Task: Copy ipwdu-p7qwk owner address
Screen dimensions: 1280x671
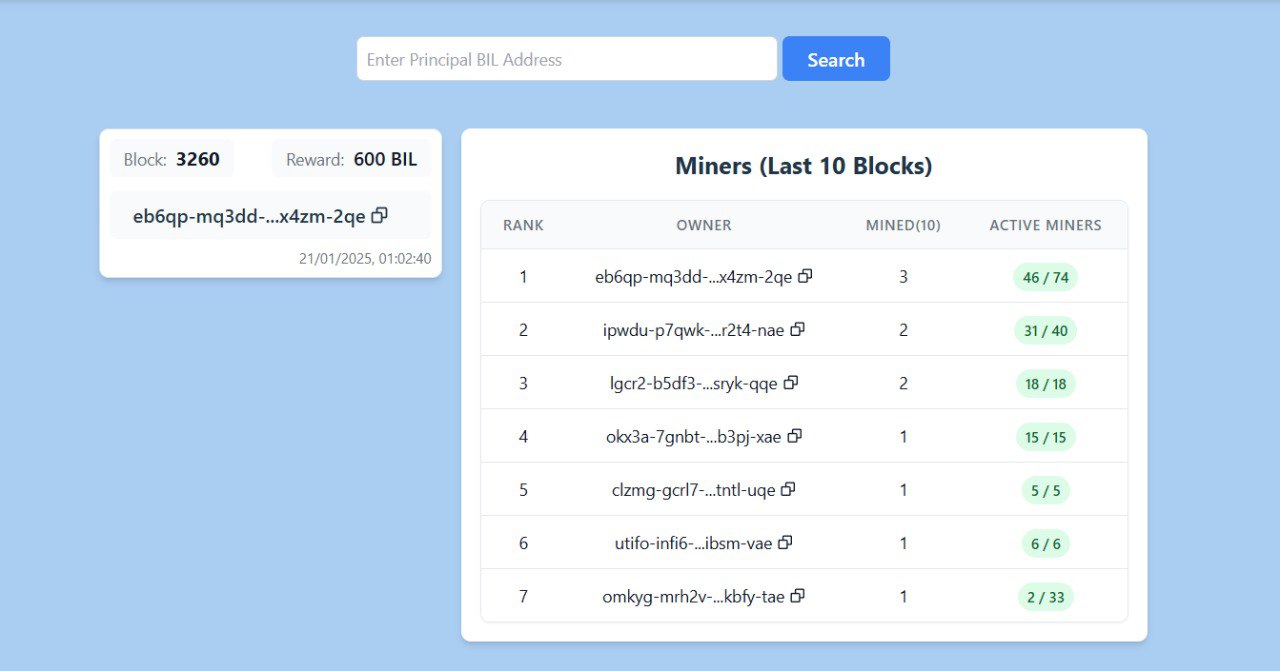Action: coord(797,329)
